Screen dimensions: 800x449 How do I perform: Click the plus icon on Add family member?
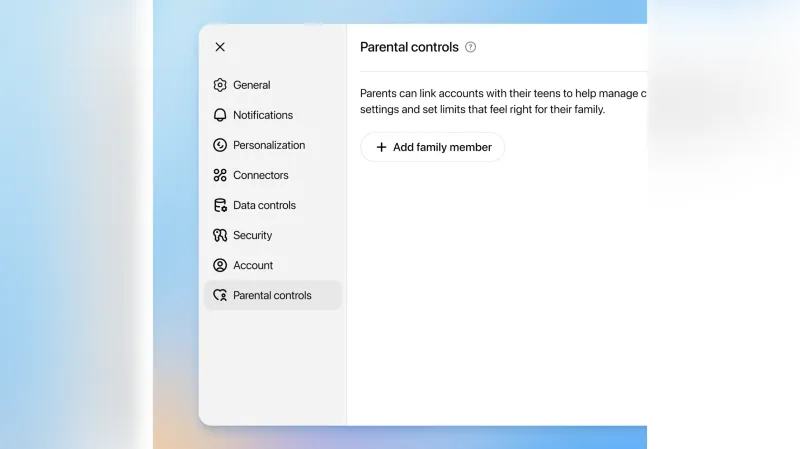[381, 147]
